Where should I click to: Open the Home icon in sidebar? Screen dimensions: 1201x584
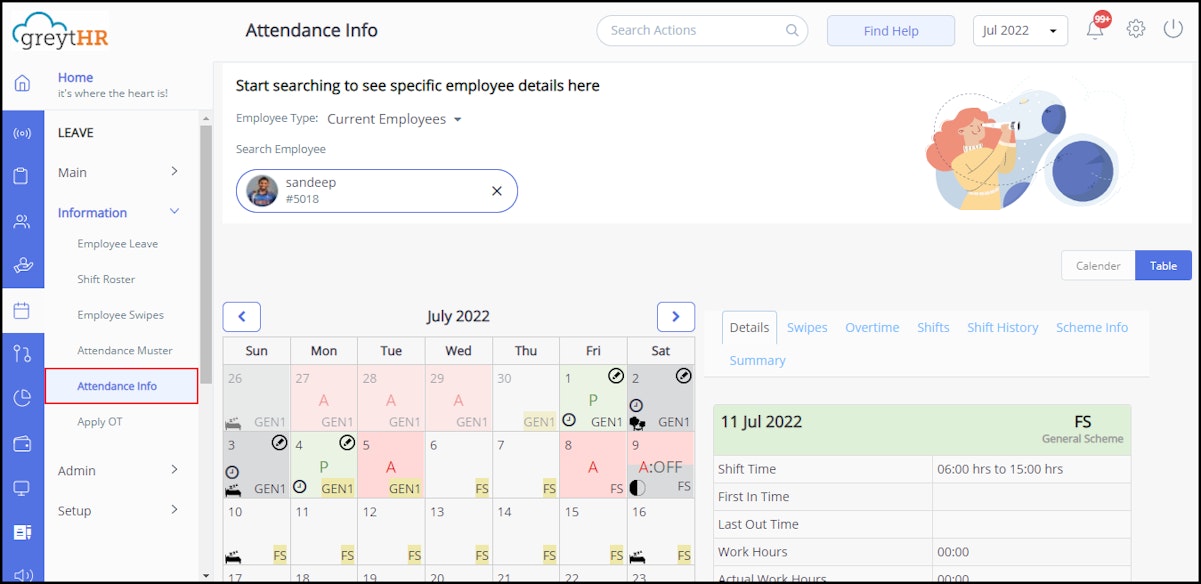point(22,84)
